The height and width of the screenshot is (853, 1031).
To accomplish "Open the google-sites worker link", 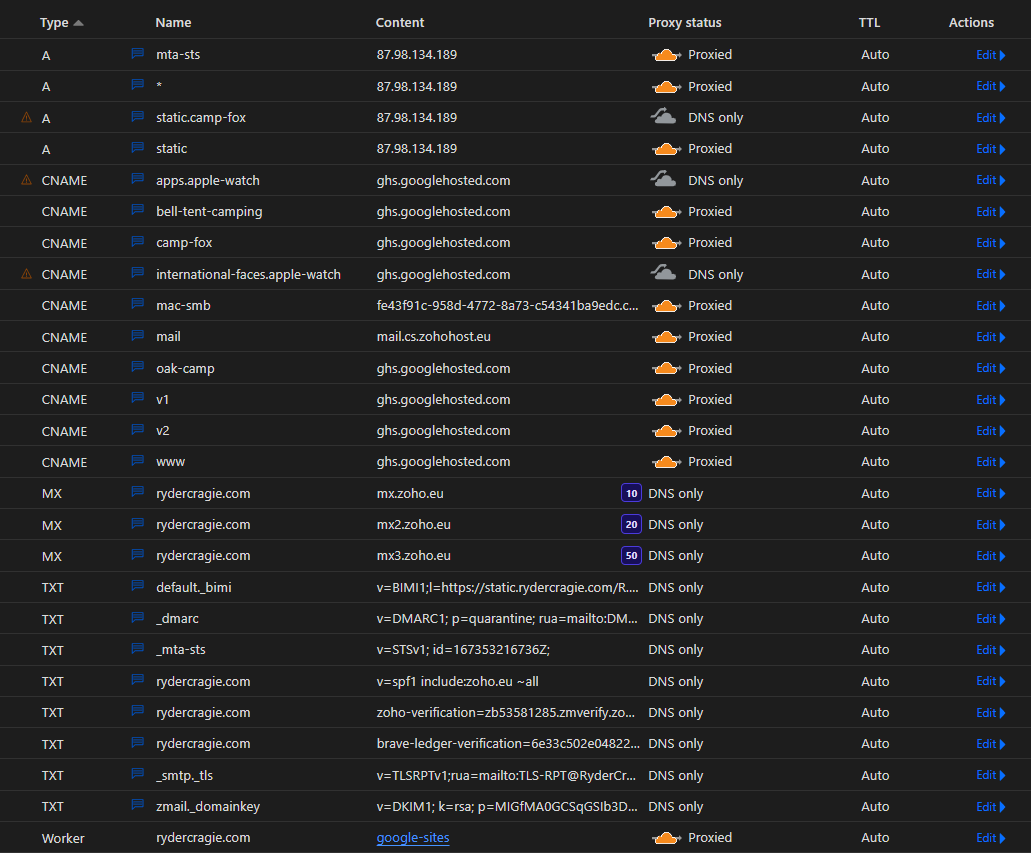I will coord(413,838).
